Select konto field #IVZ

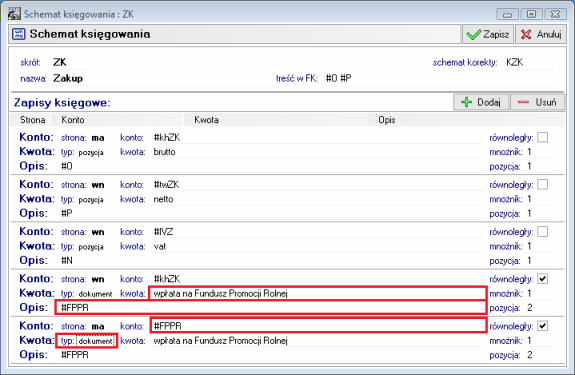[x=318, y=232]
